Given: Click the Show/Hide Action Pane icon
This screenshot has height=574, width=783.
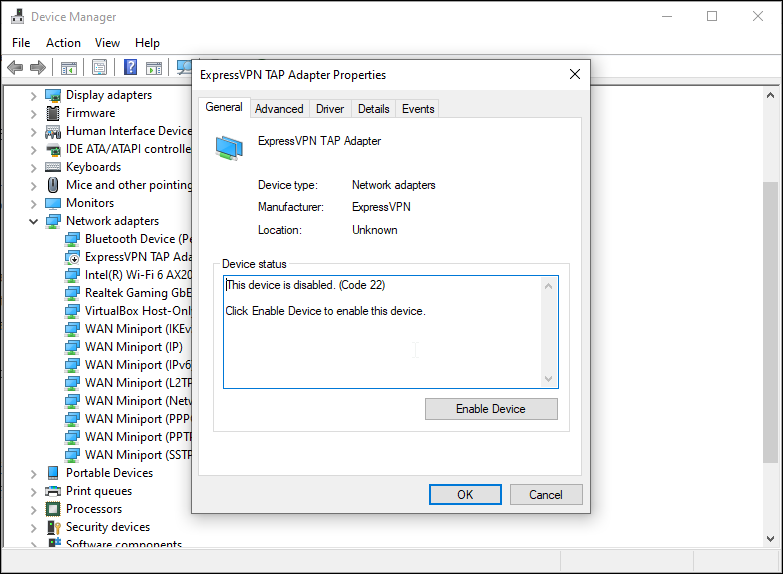Looking at the screenshot, I should 154,67.
